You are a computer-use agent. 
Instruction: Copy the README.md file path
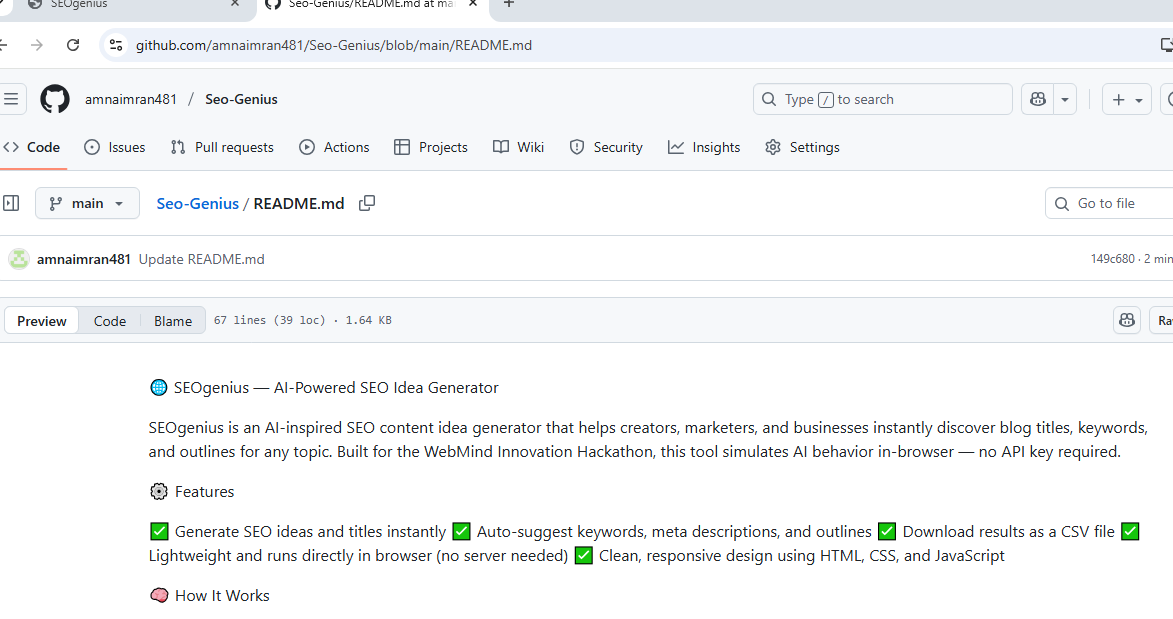click(367, 203)
